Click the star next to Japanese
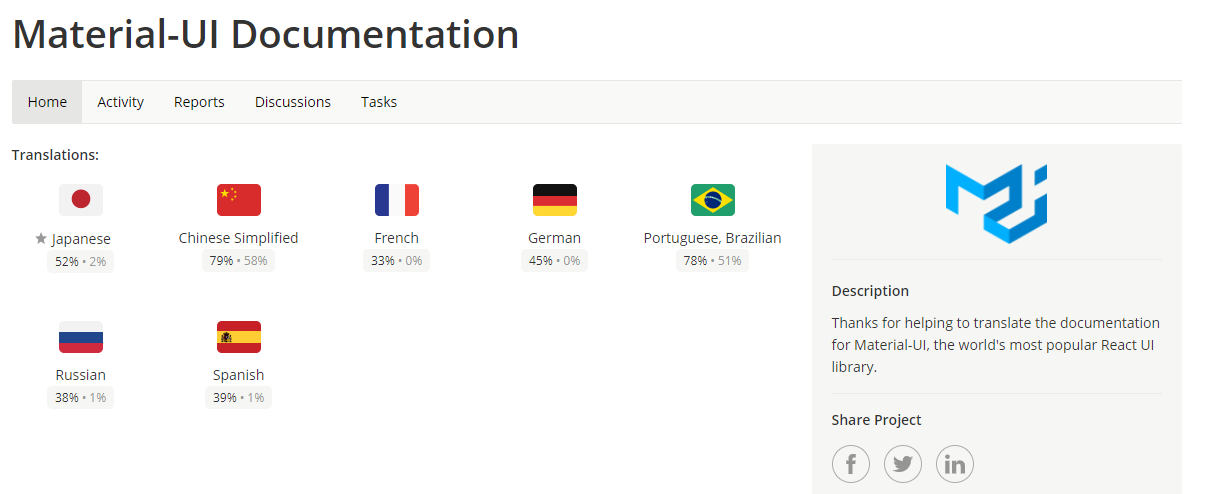 tap(41, 239)
